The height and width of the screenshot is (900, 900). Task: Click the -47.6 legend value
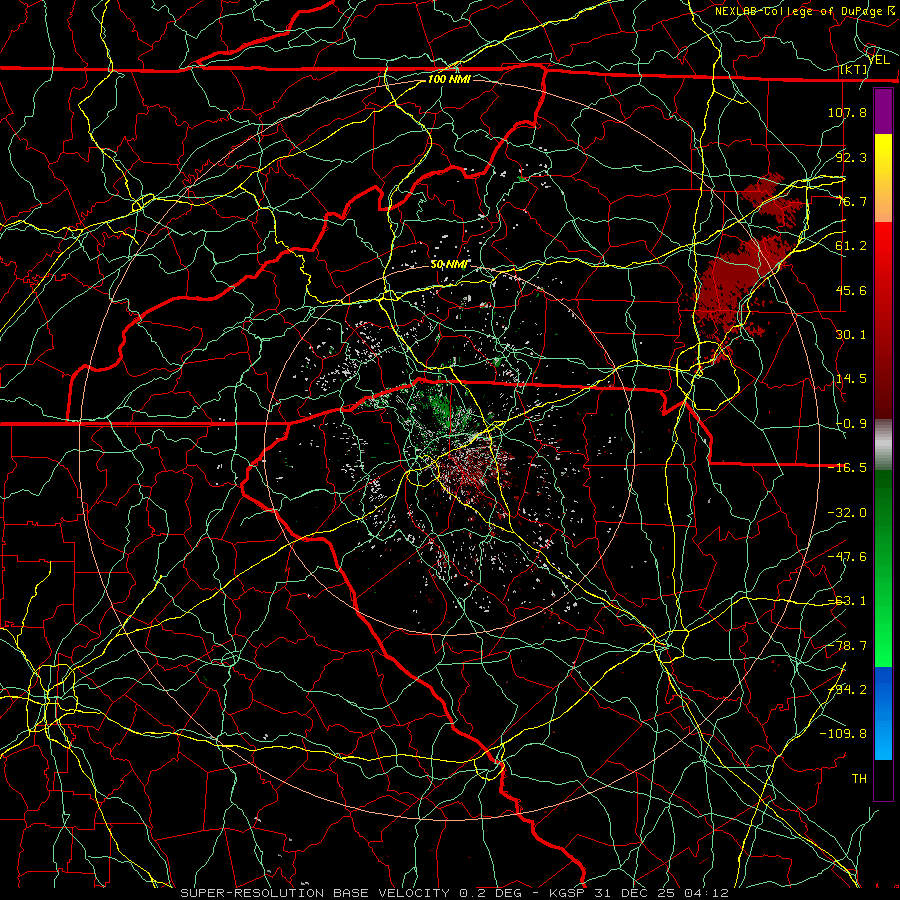pyautogui.click(x=847, y=557)
